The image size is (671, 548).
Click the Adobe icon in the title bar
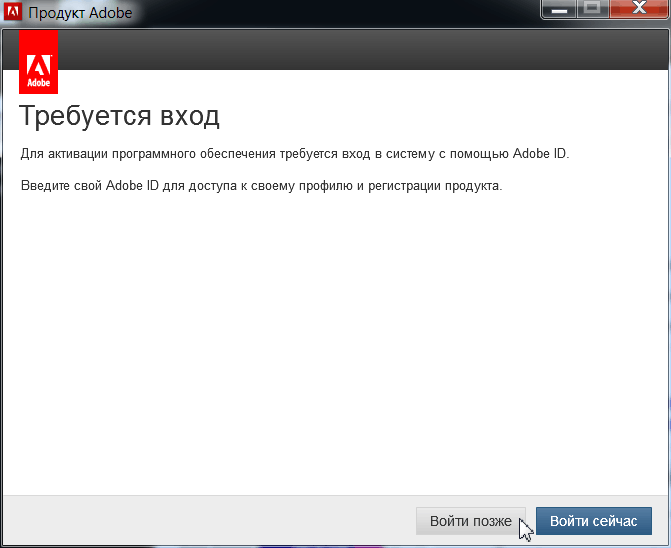pos(13,14)
